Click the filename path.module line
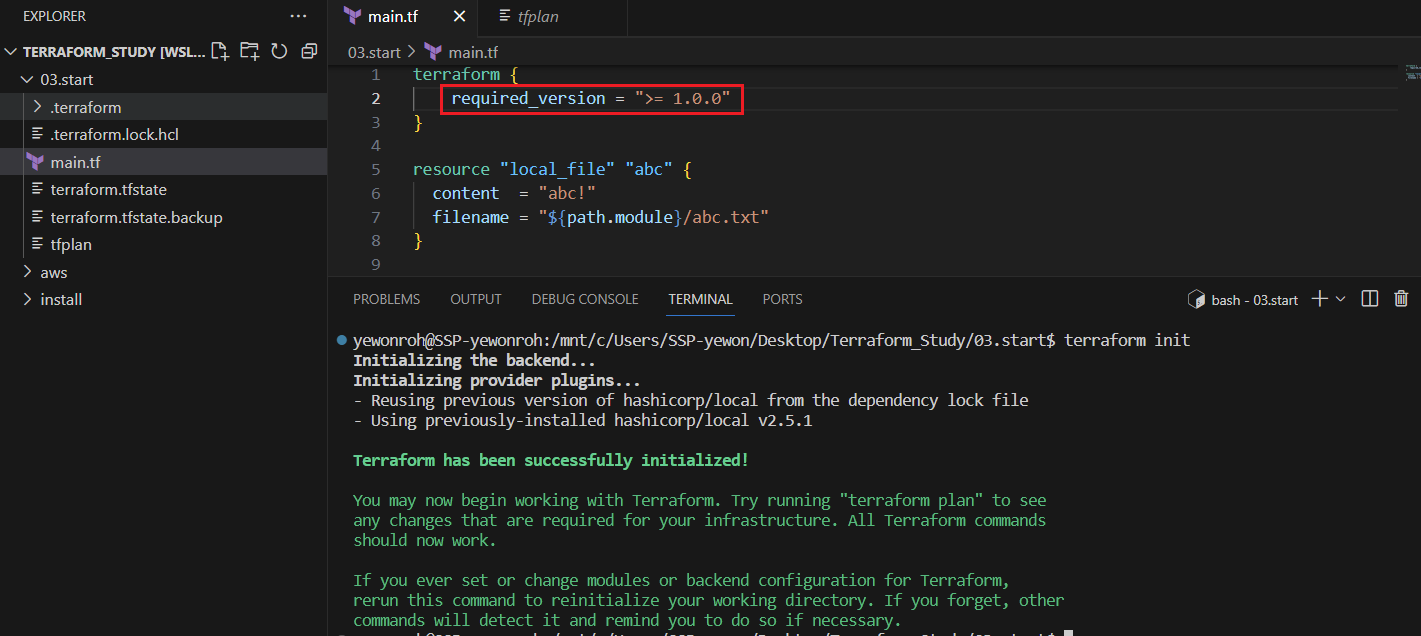 (x=600, y=217)
